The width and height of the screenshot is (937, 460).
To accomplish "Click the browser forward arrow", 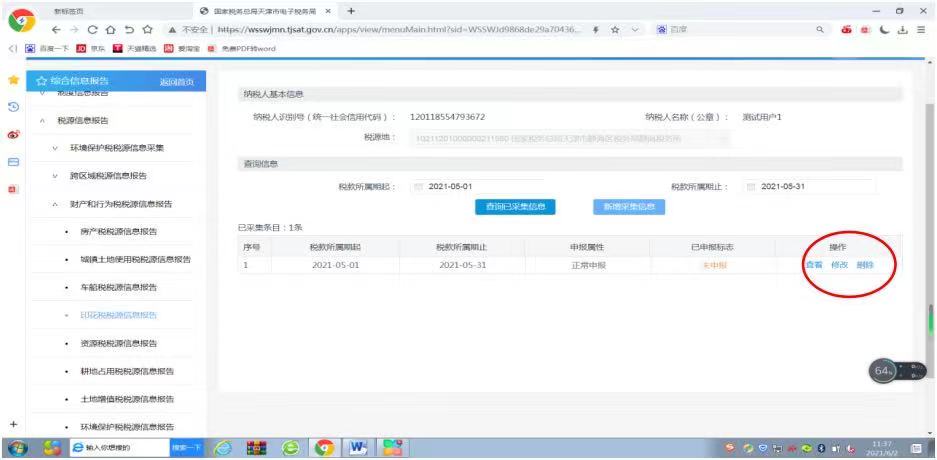I will coord(73,30).
